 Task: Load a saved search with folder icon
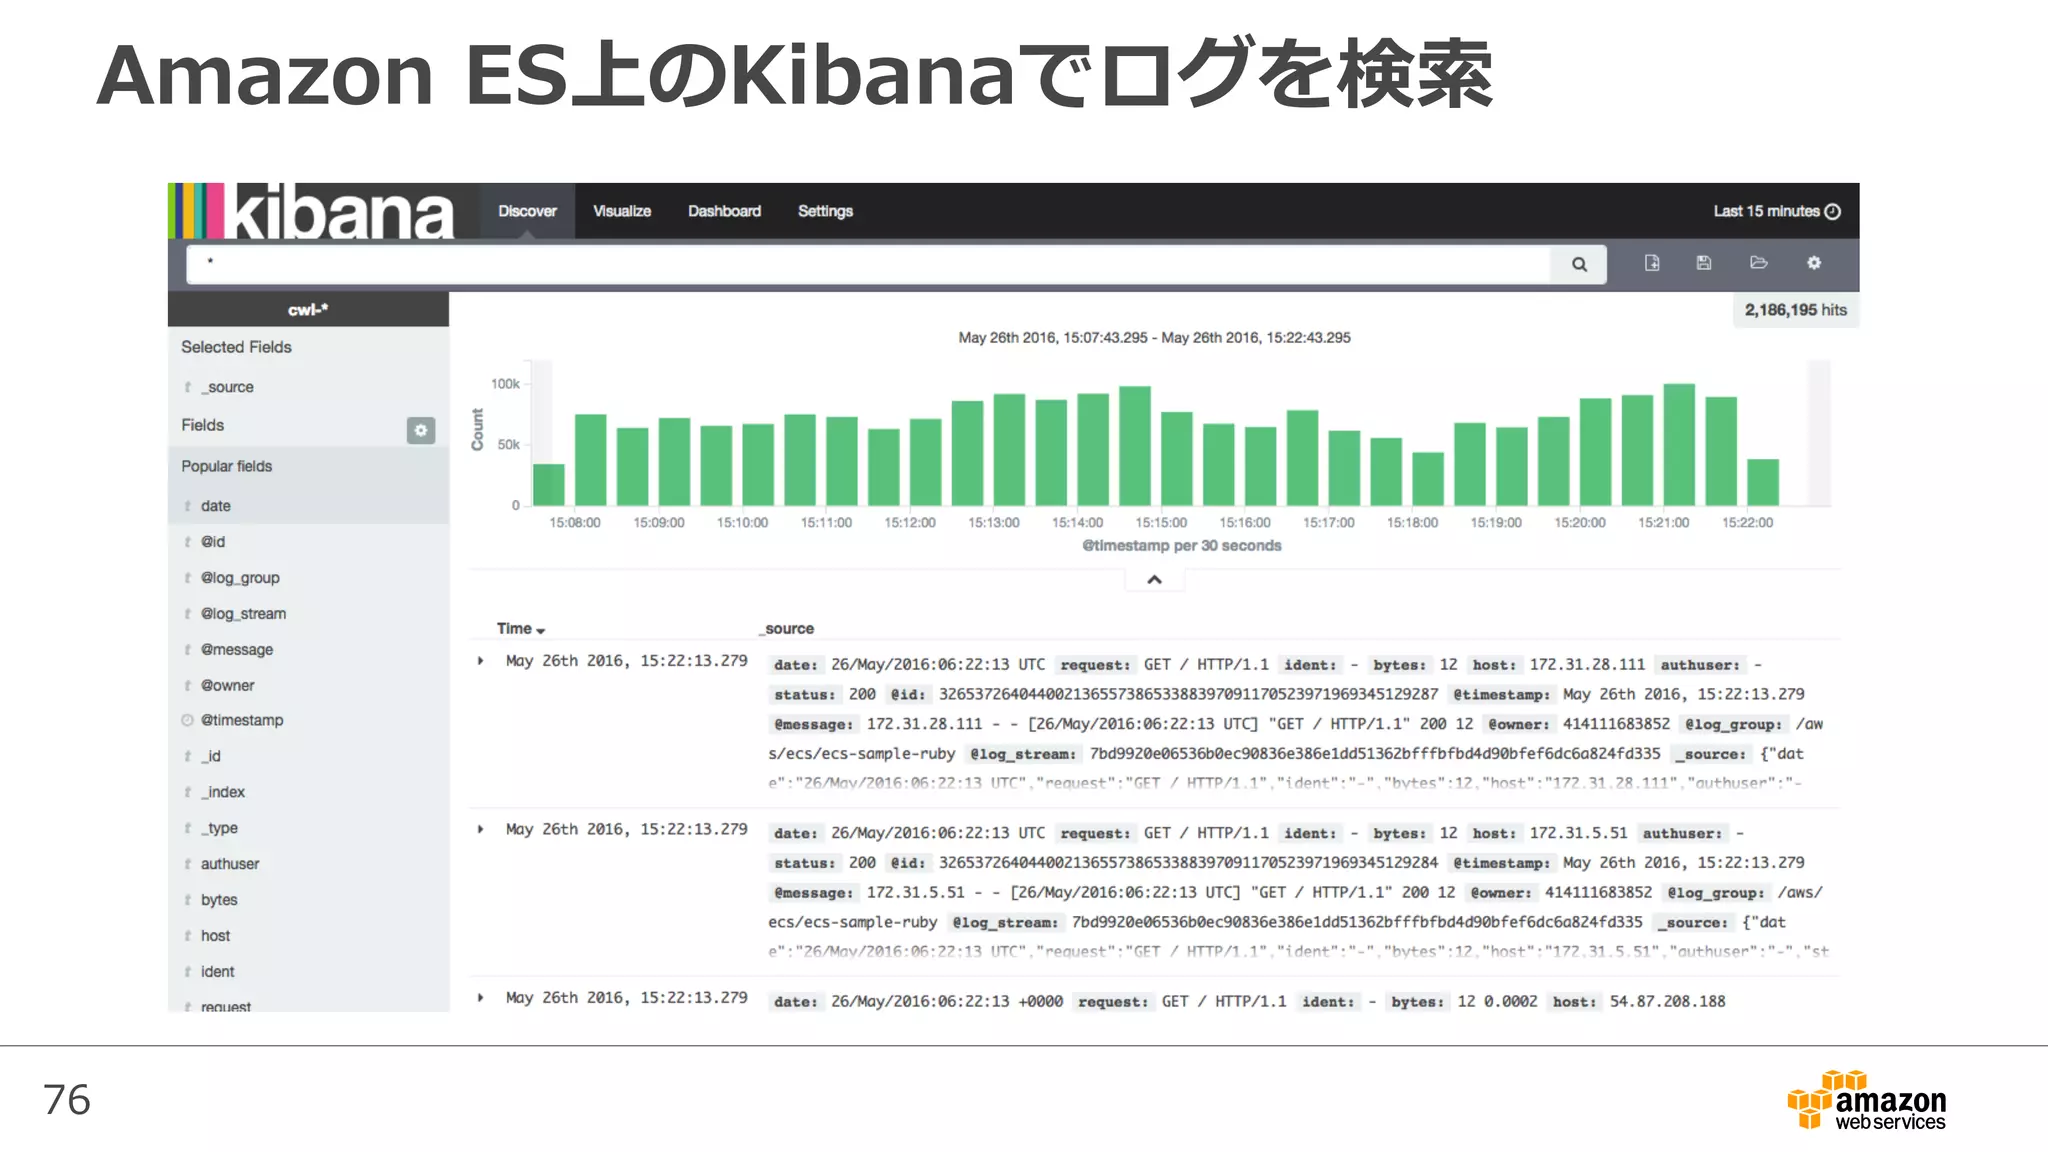1759,263
